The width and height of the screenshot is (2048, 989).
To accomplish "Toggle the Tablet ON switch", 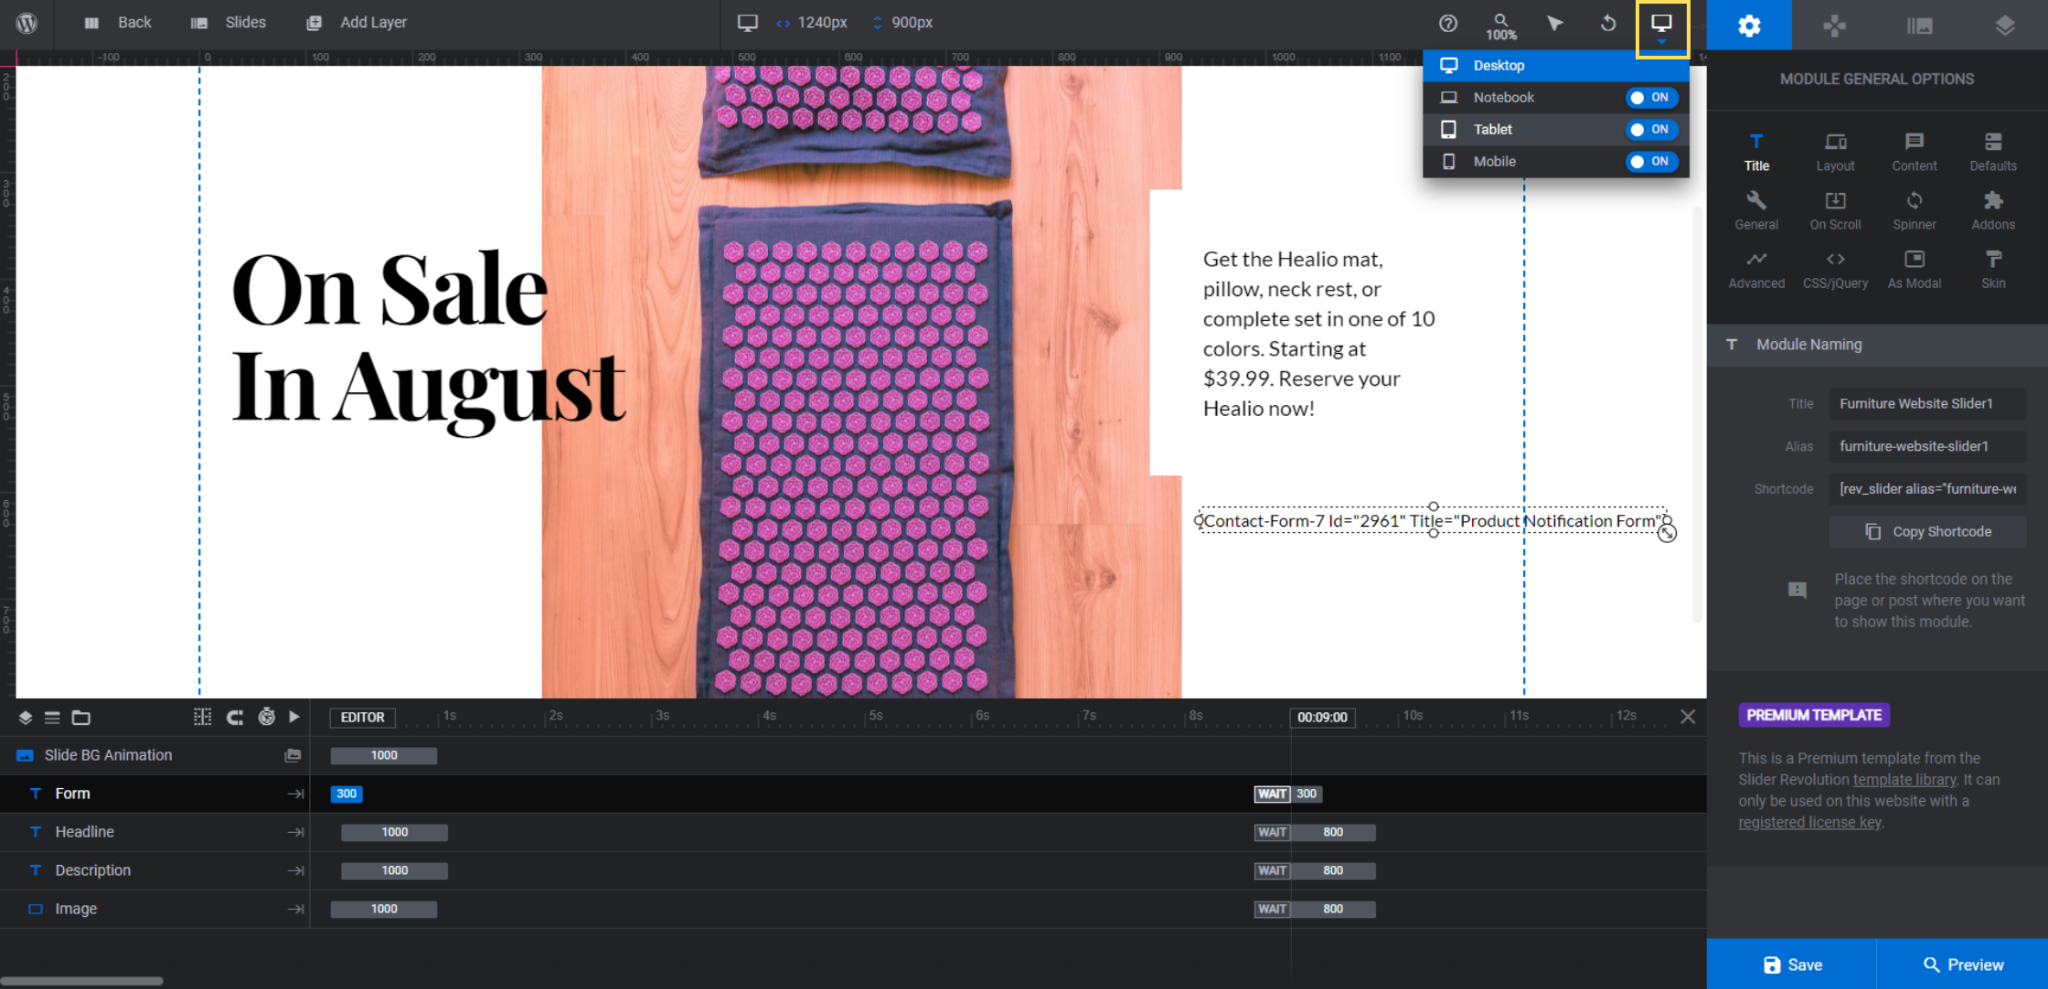I will (x=1651, y=130).
